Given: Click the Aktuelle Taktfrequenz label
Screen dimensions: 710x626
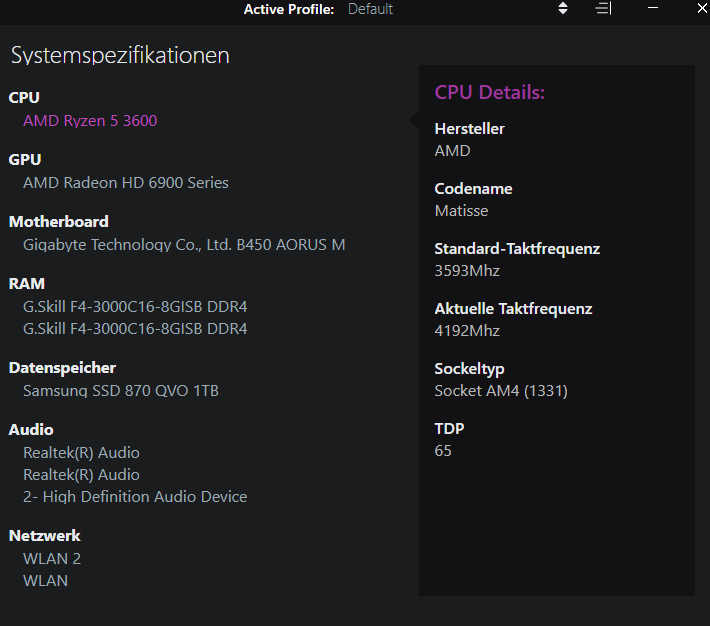Looking at the screenshot, I should coord(513,308).
